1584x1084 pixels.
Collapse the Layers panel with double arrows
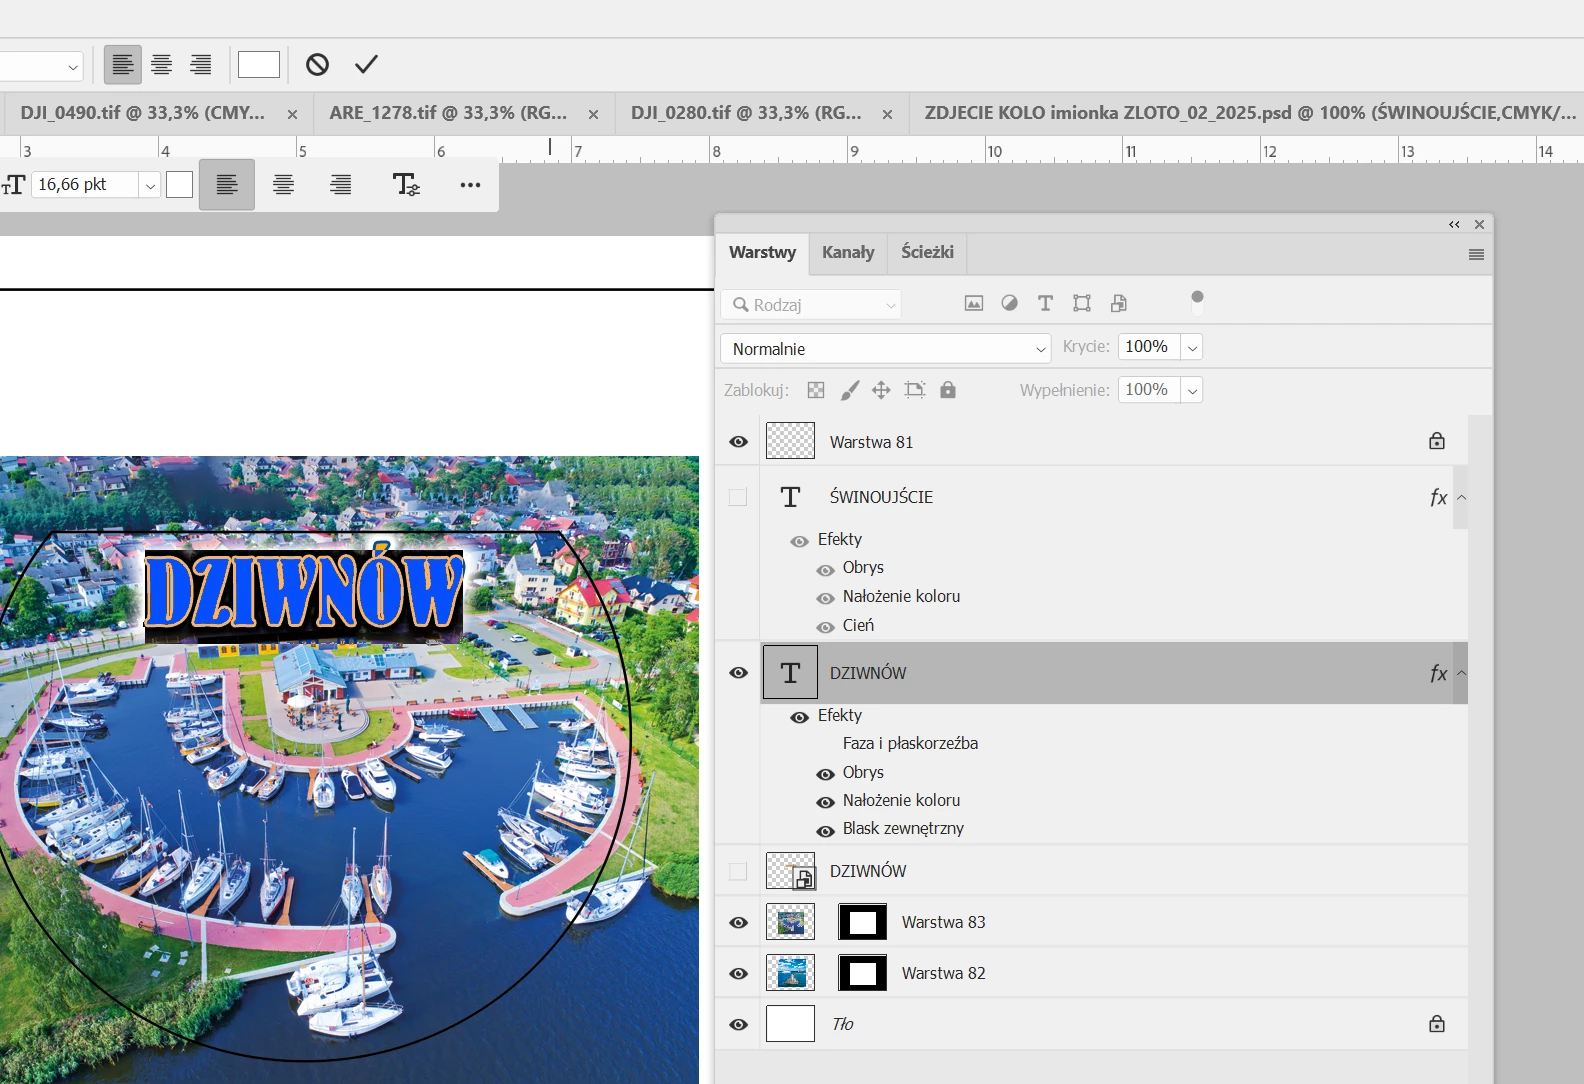[1454, 225]
